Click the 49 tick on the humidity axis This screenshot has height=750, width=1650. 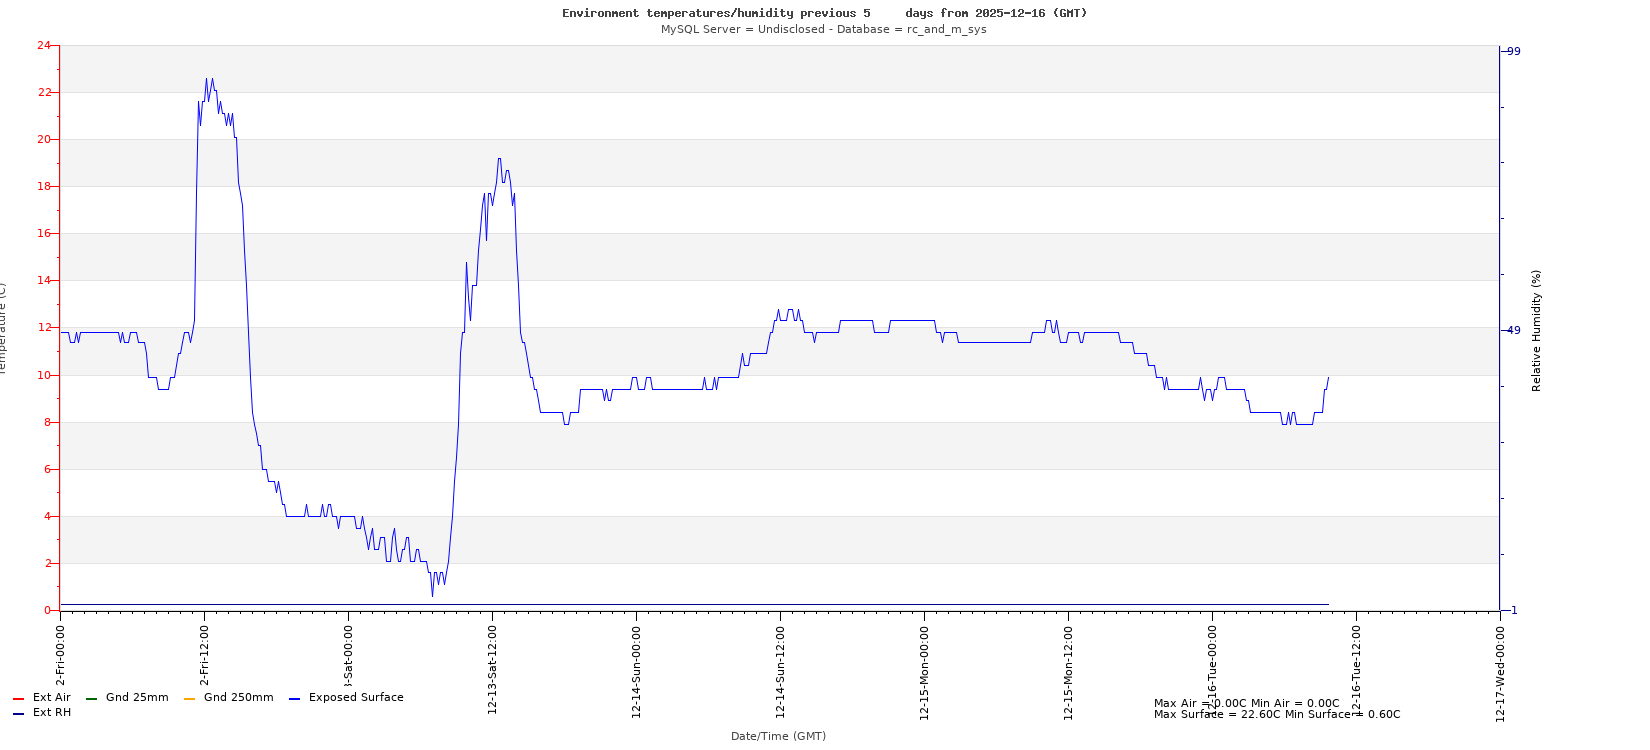(1513, 330)
